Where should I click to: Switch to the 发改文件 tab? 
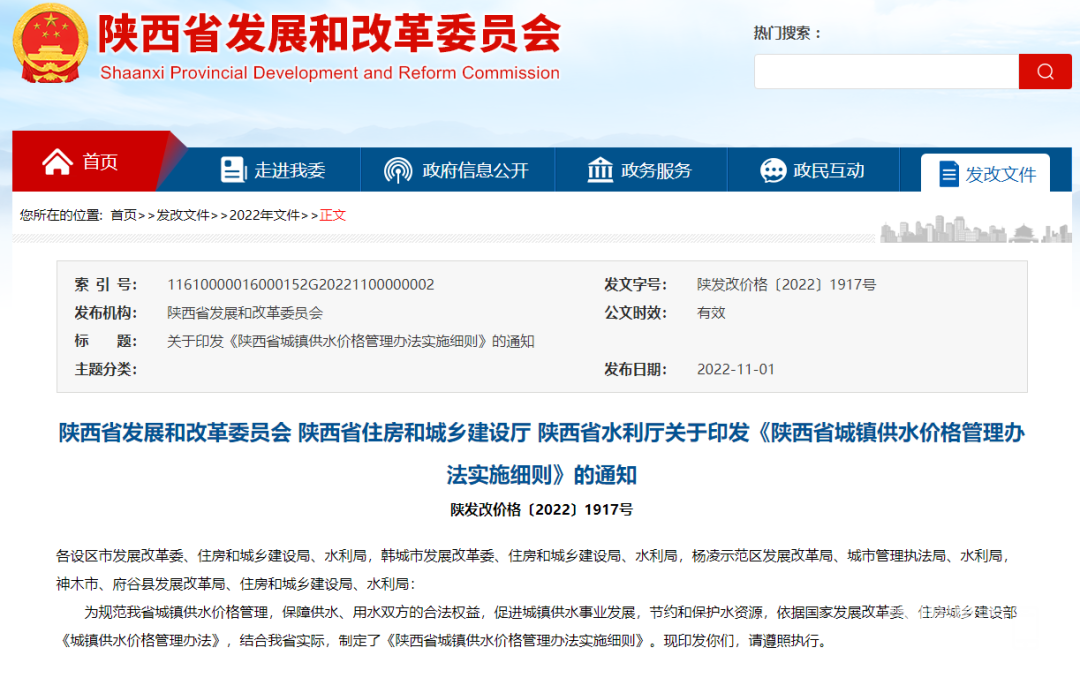pyautogui.click(x=1000, y=175)
